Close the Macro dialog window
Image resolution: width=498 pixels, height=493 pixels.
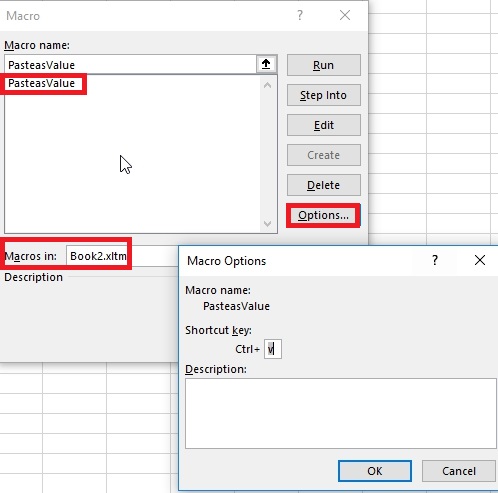(345, 15)
